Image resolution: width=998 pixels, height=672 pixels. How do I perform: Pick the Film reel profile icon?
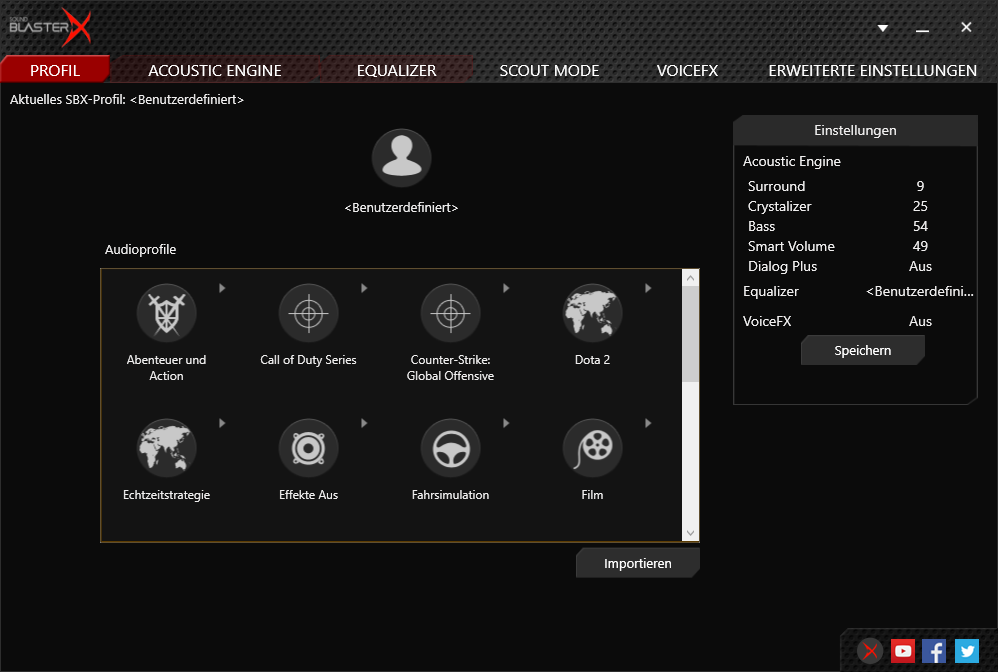pyautogui.click(x=592, y=449)
